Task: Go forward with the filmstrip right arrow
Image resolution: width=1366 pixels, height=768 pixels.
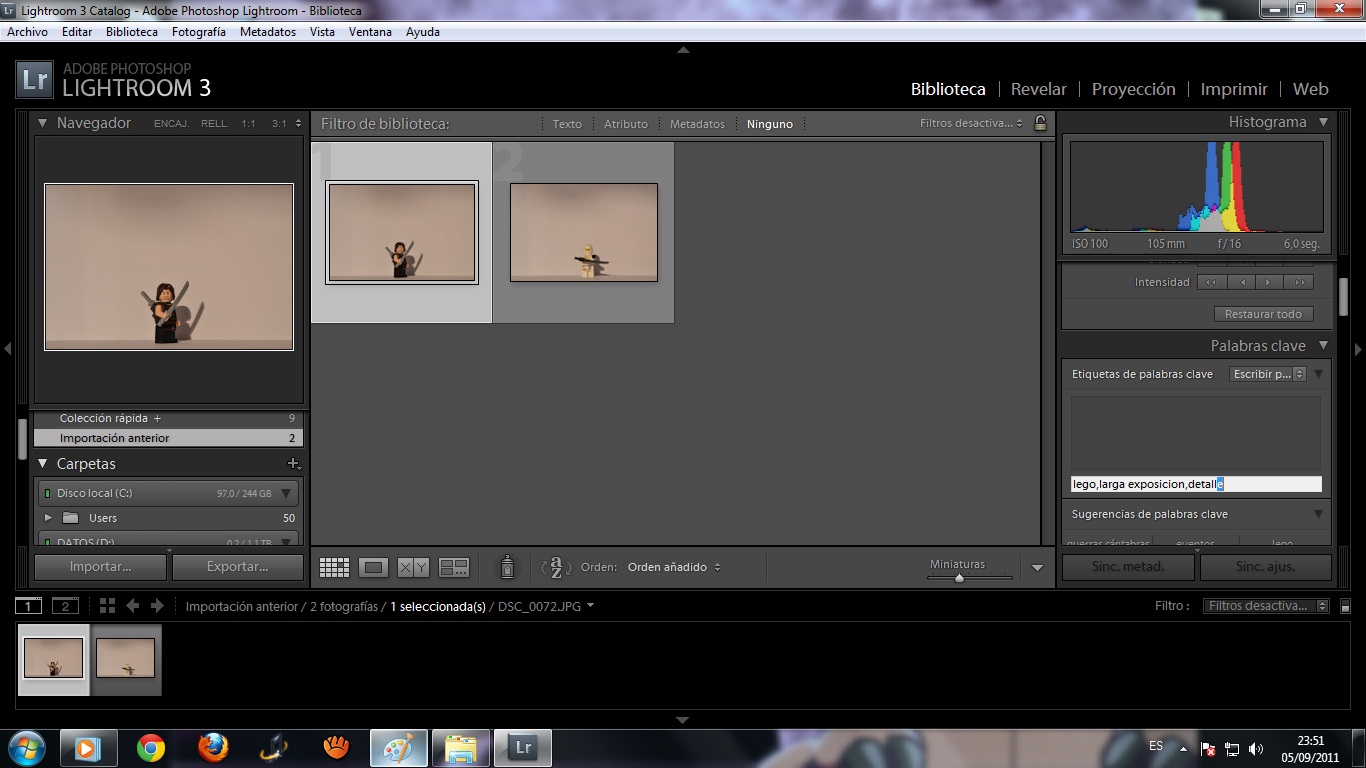Action: click(157, 606)
